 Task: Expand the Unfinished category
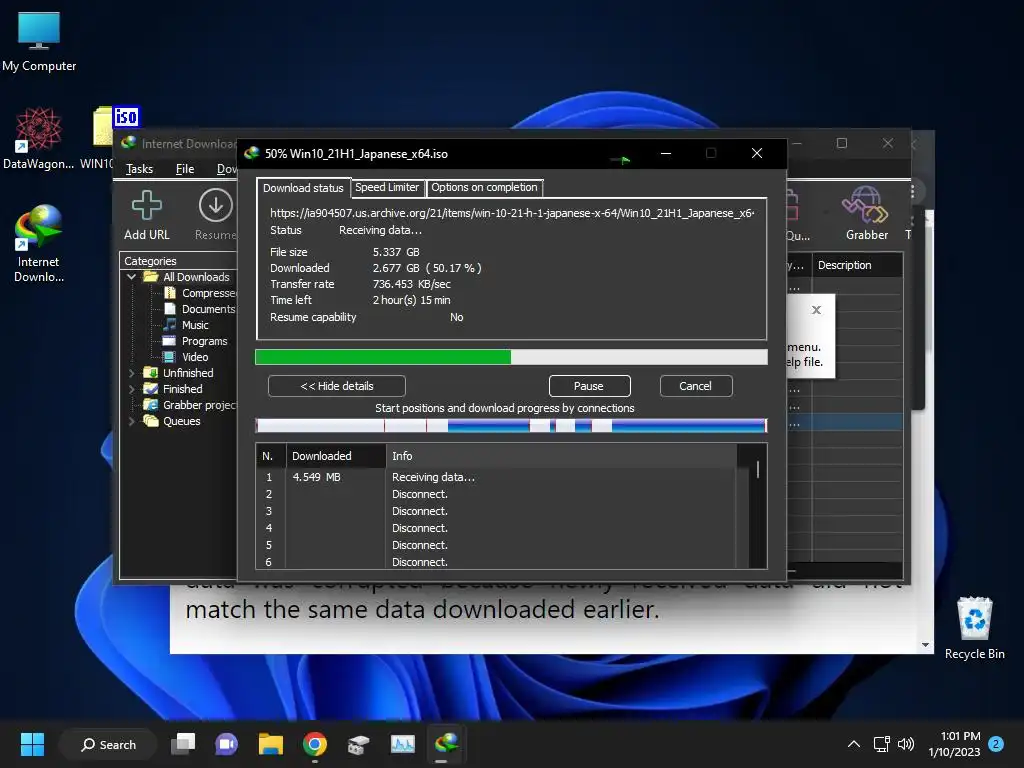click(132, 373)
